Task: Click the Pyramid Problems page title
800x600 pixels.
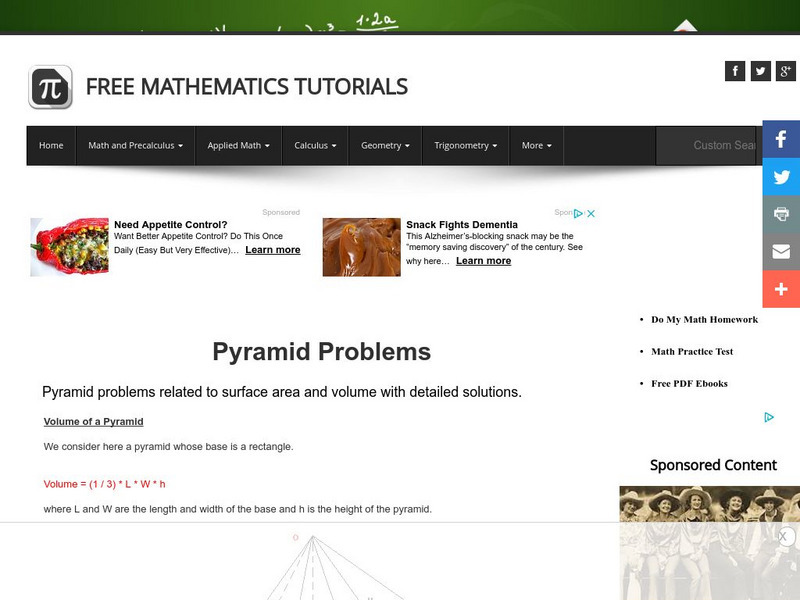Action: (321, 352)
